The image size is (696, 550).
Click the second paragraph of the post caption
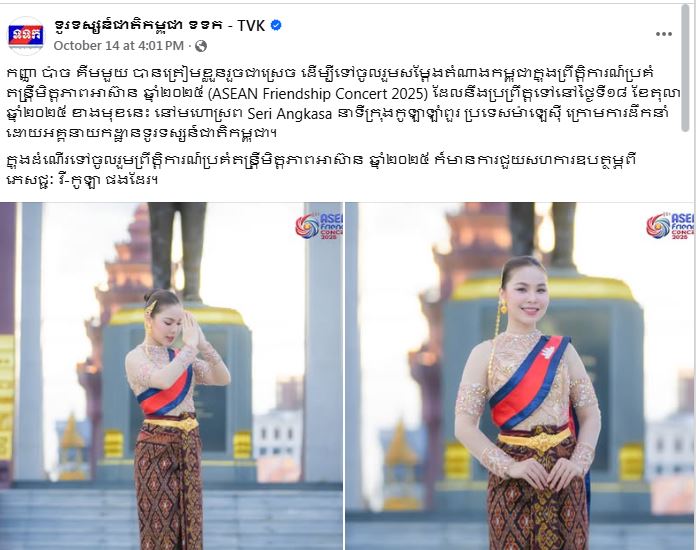click(x=322, y=170)
